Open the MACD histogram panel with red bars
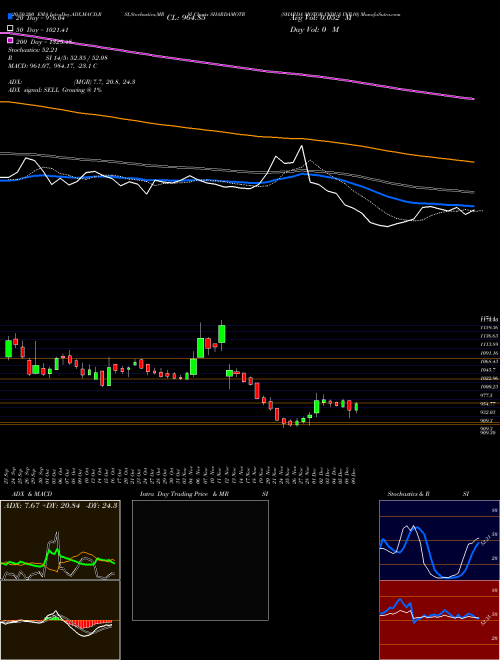The height and width of the screenshot is (660, 500). pos(60,620)
